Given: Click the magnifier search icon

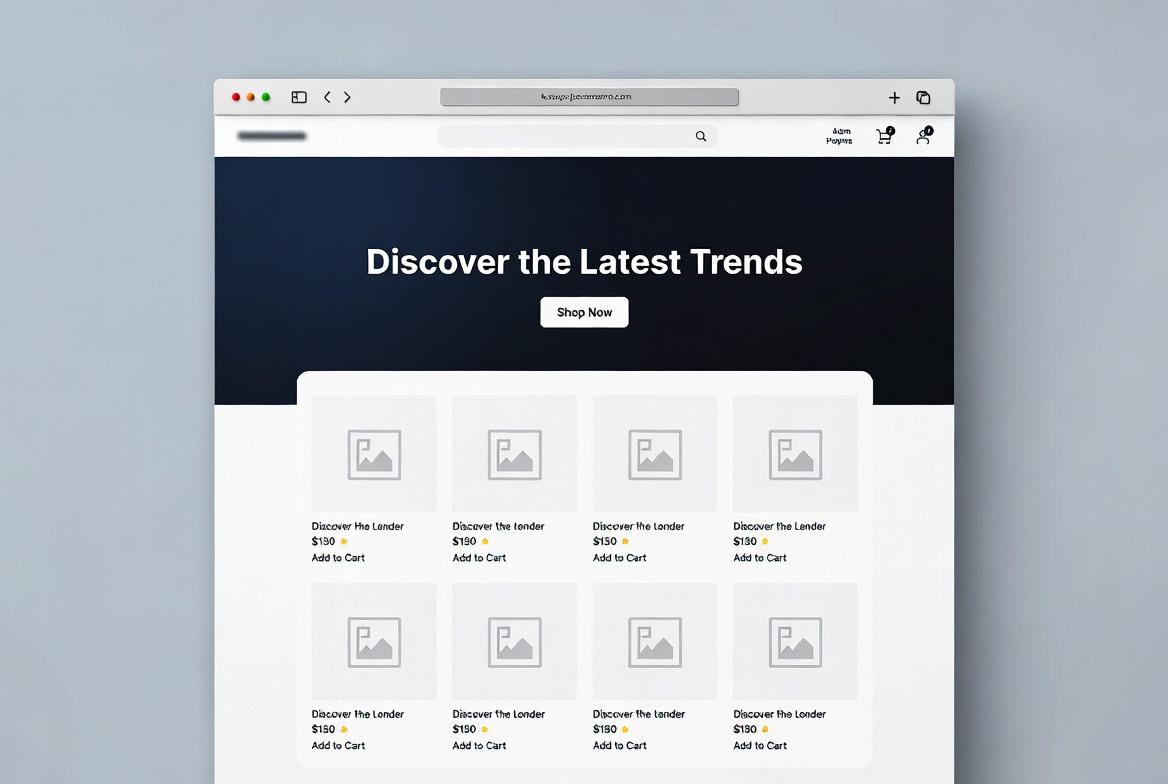Looking at the screenshot, I should 701,136.
